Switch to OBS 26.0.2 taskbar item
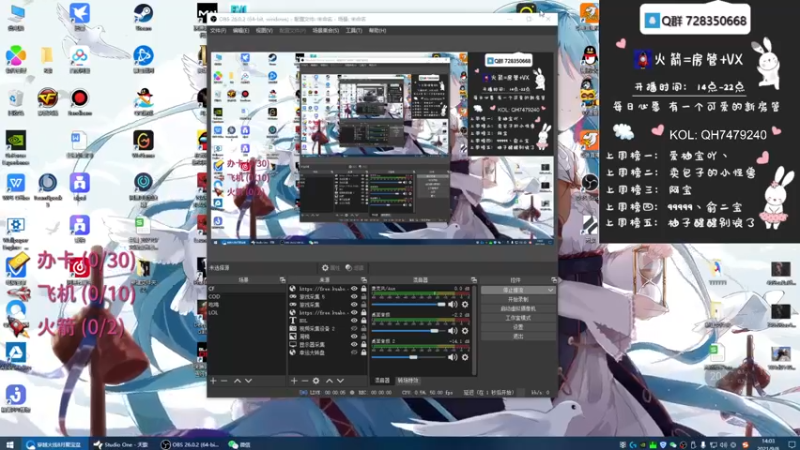This screenshot has height=450, width=800. pyautogui.click(x=190, y=444)
